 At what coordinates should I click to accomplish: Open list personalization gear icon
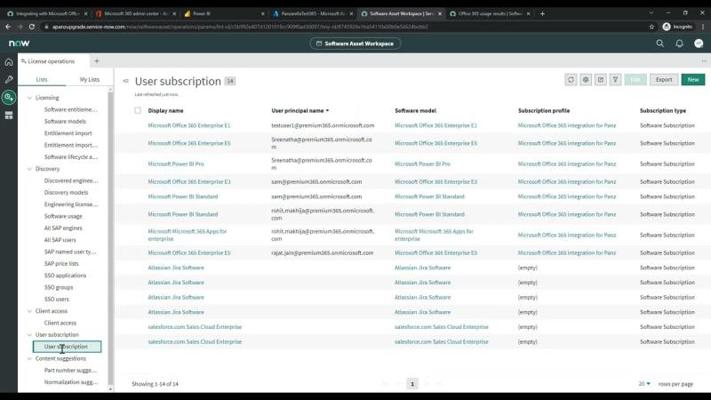tap(585, 79)
